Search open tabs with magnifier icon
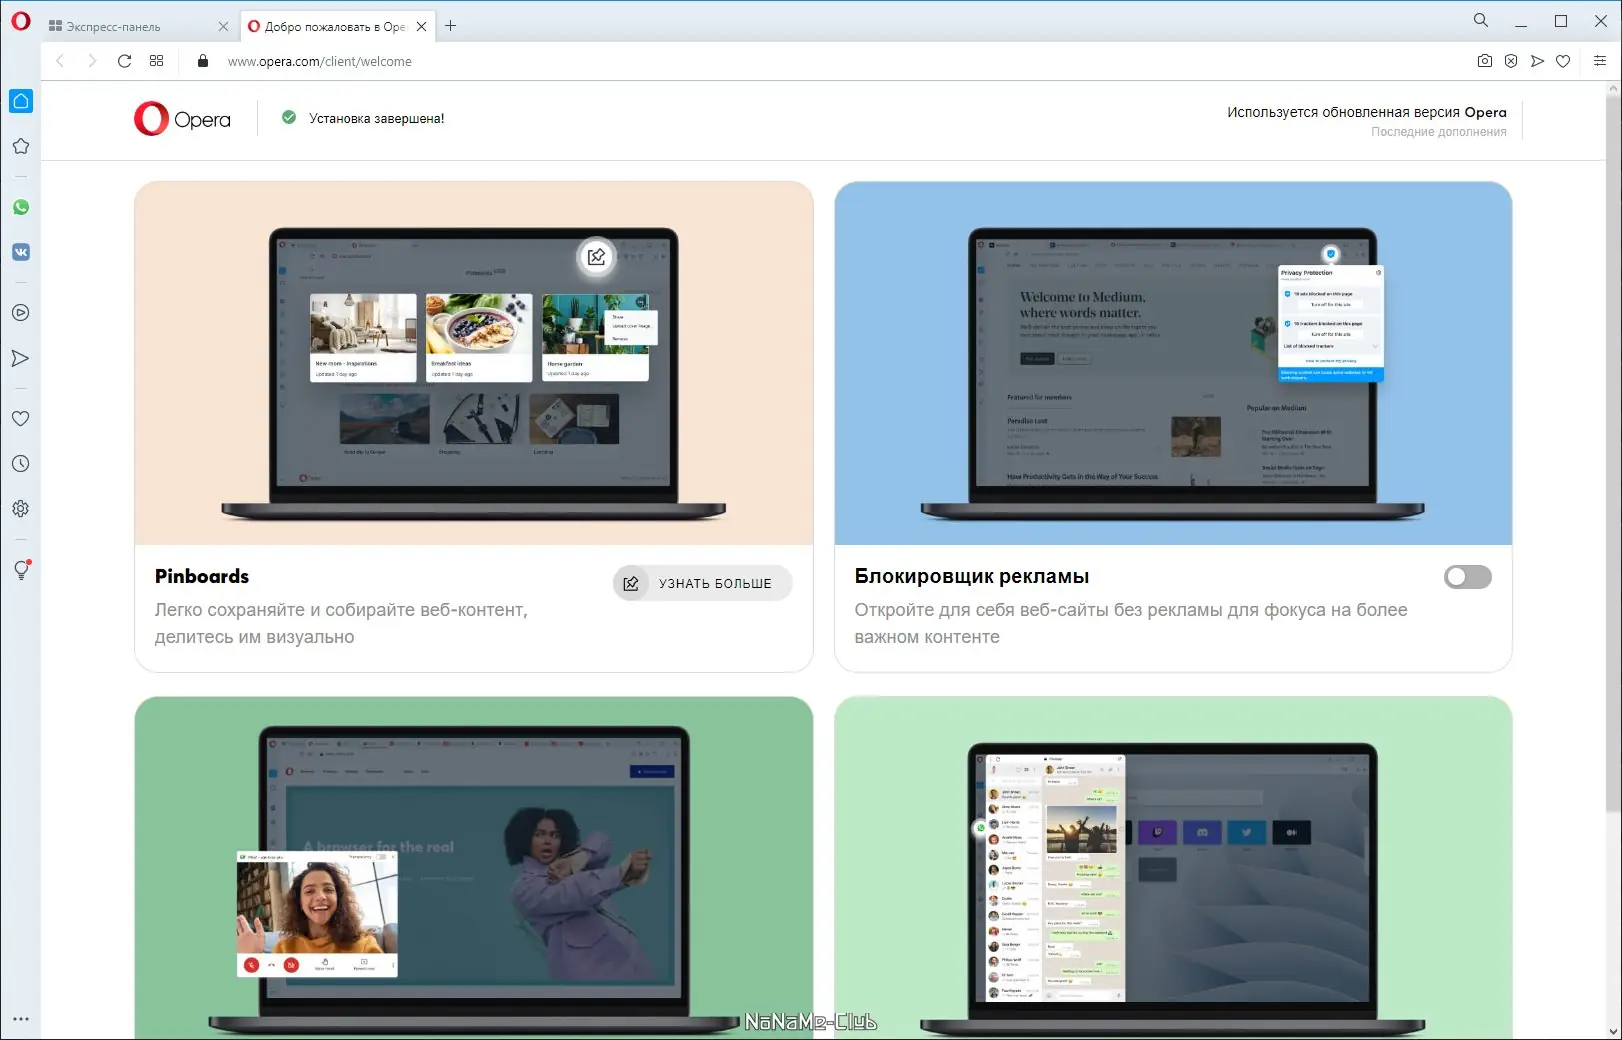This screenshot has height=1040, width=1622. [x=1481, y=20]
